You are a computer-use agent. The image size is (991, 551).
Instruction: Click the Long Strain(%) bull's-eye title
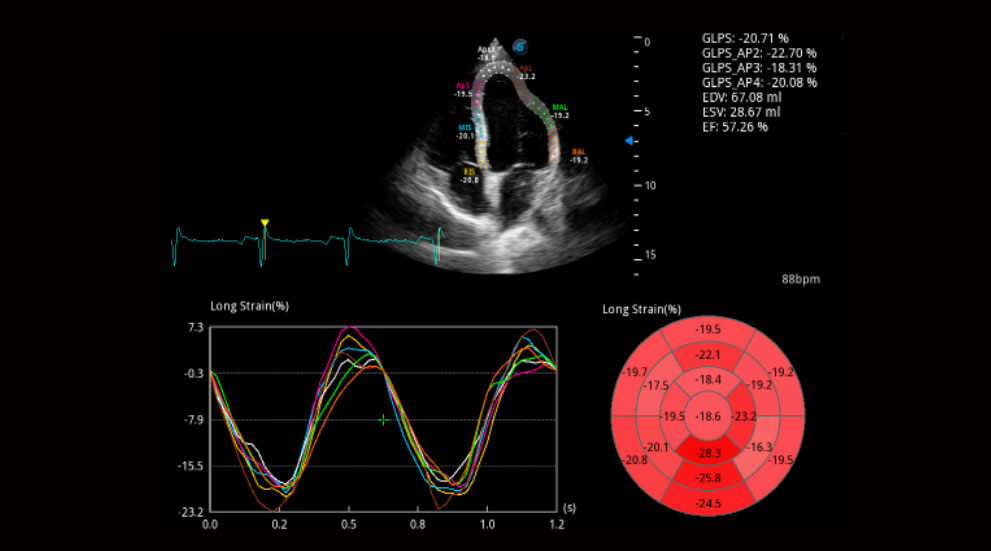click(641, 309)
